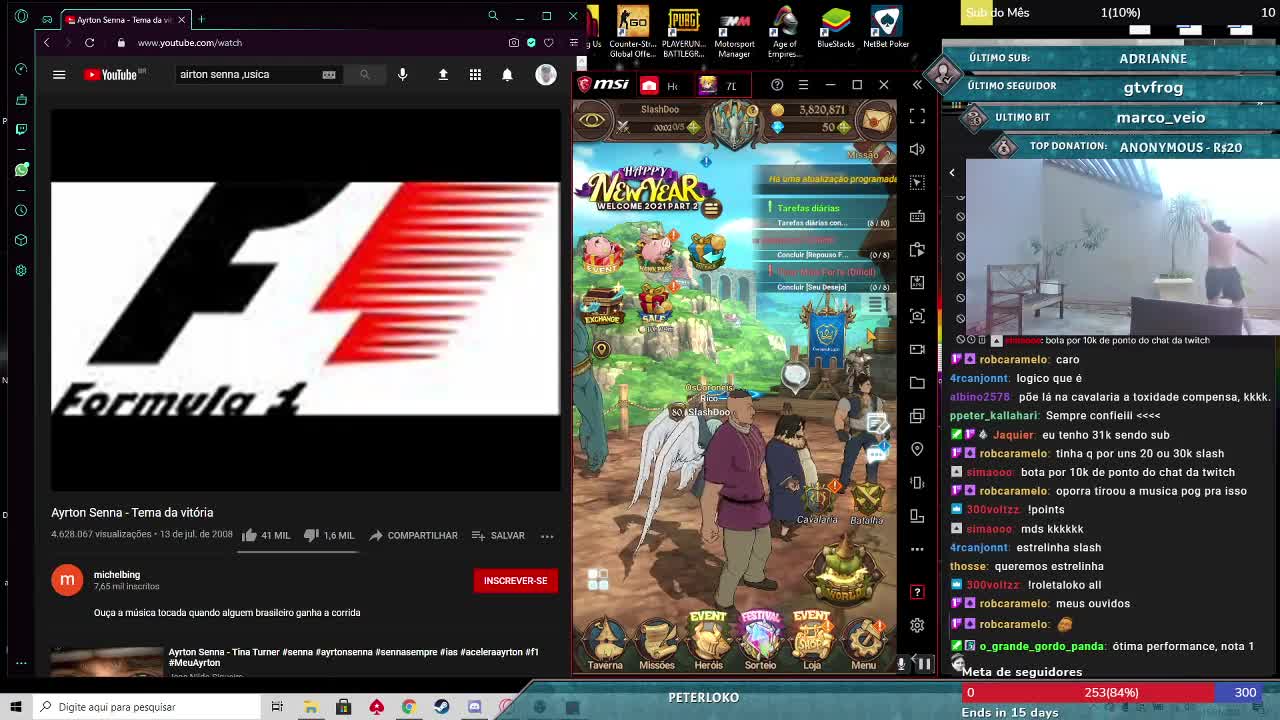This screenshot has height=720, width=1280.
Task: Take a snapshot with Opera camera icon
Action: [514, 42]
